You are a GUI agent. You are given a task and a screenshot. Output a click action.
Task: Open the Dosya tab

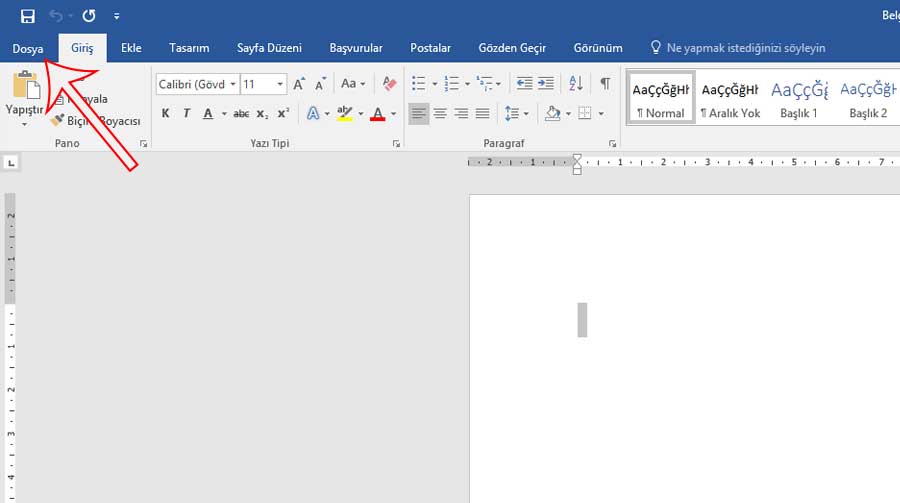(28, 48)
